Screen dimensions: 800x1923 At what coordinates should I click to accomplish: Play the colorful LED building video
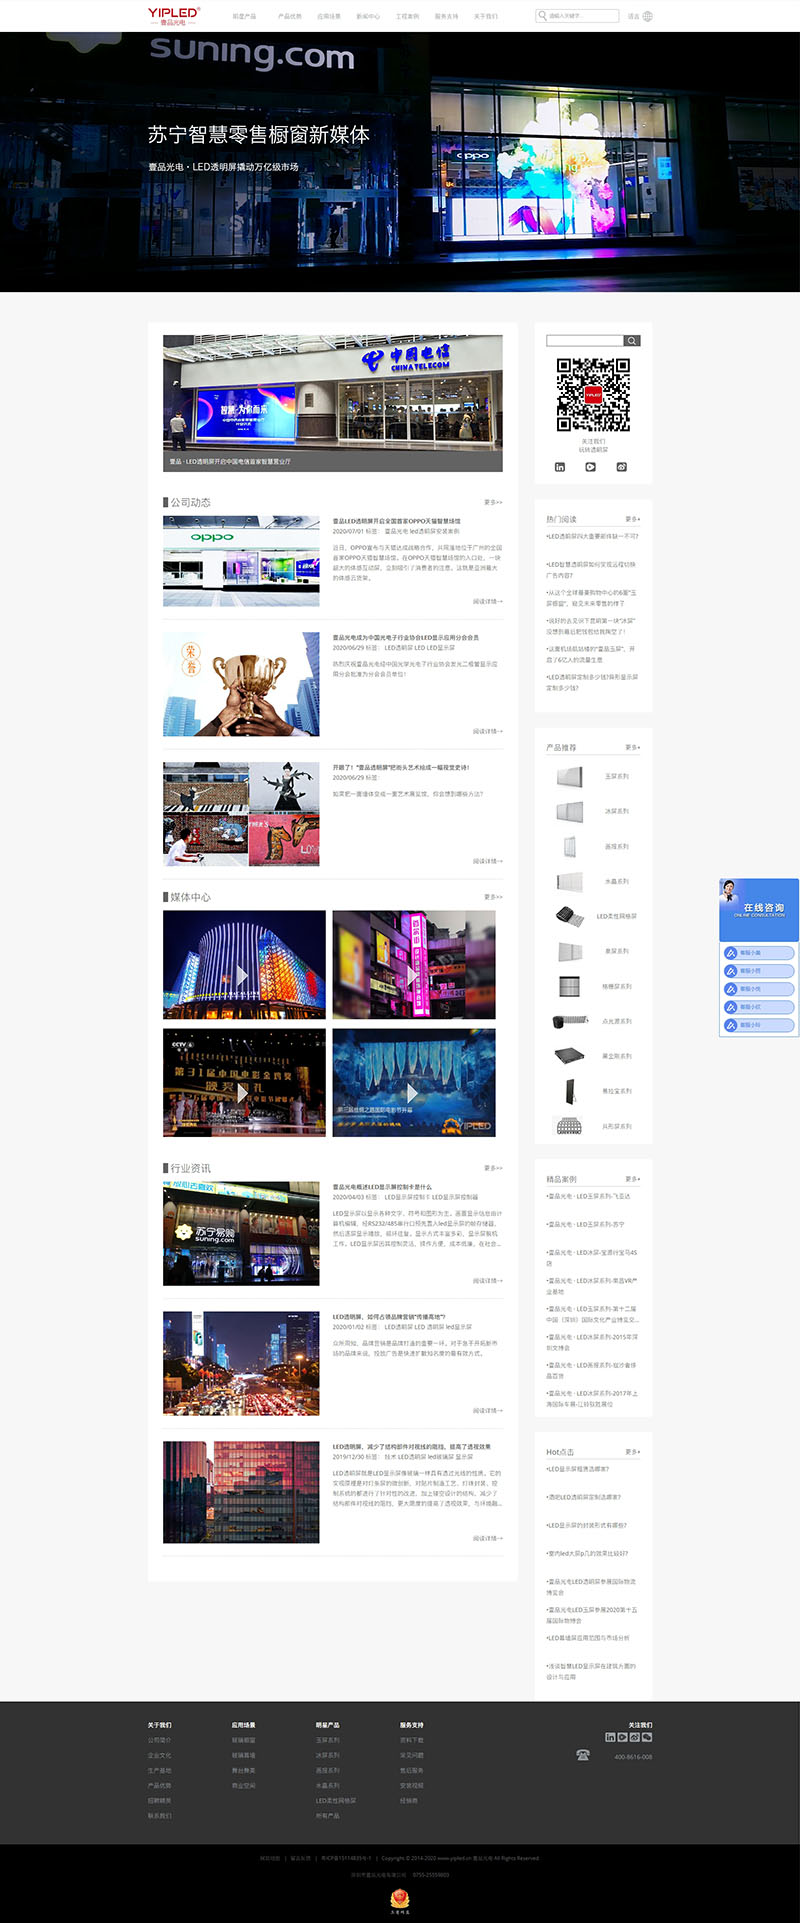[243, 975]
